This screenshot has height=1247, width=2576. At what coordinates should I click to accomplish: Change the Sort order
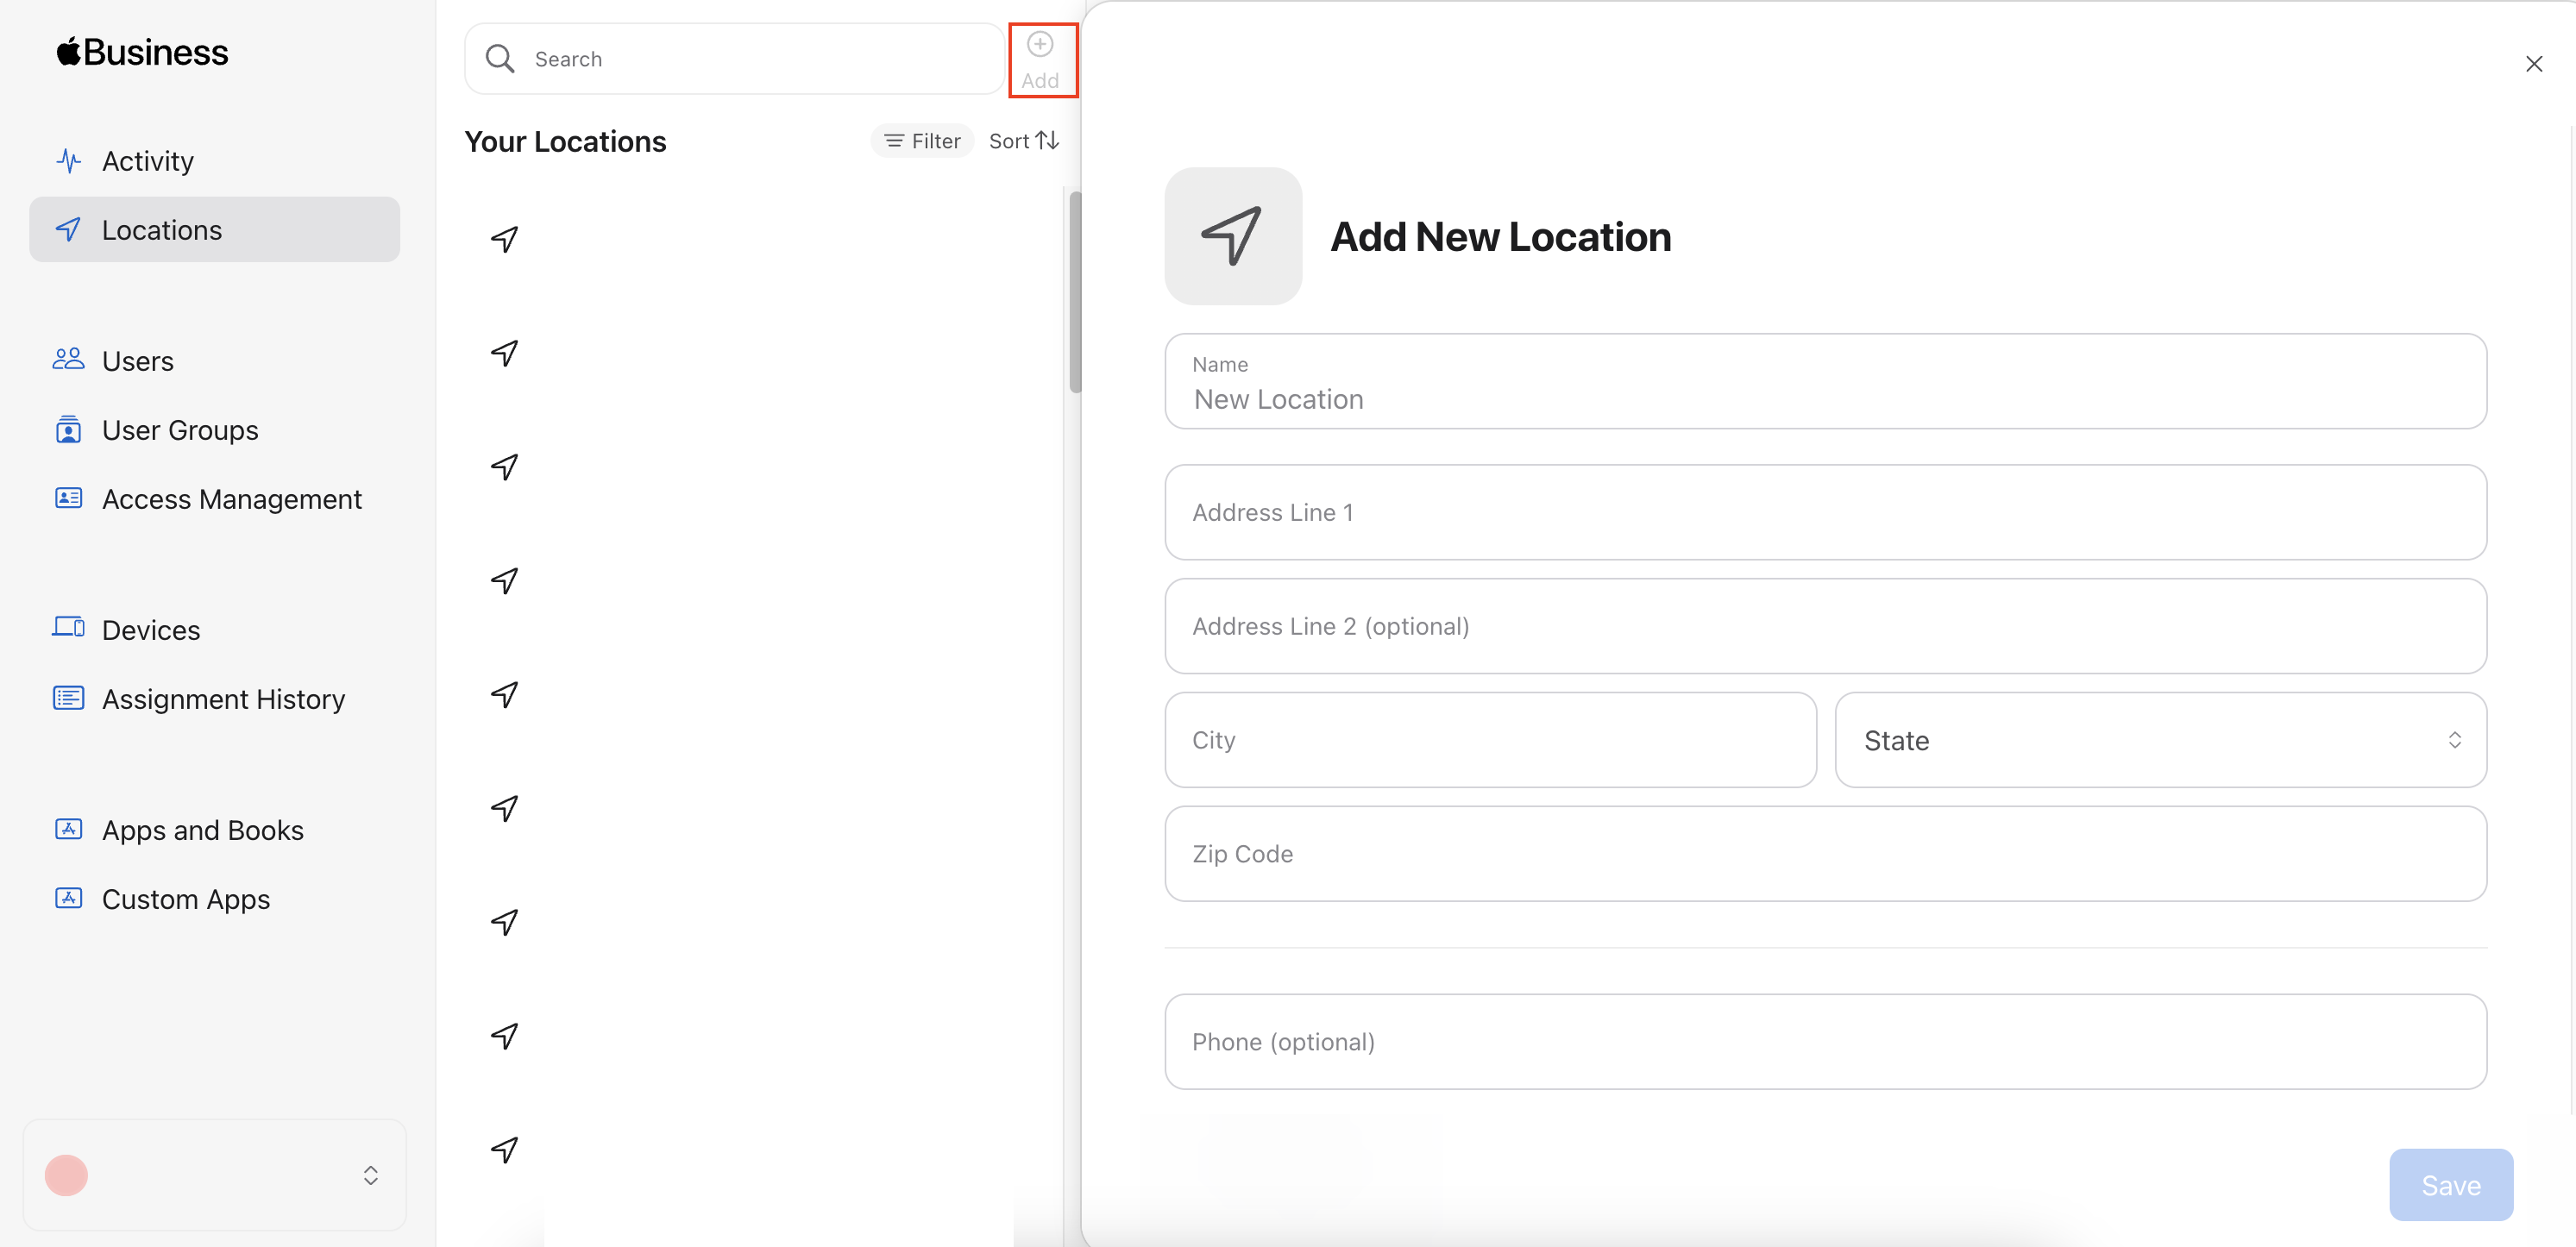tap(1024, 141)
